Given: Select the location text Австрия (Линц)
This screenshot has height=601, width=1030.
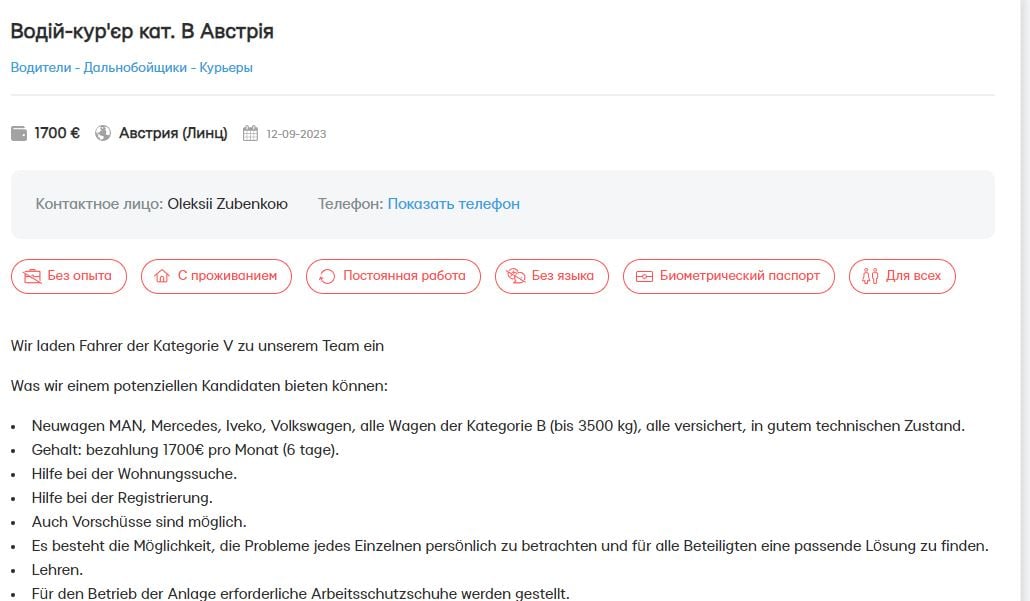Looking at the screenshot, I should click(x=173, y=133).
